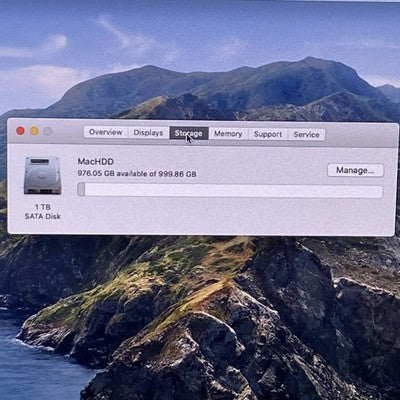Click the hard disk drive icon
400x400 pixels.
click(x=43, y=175)
